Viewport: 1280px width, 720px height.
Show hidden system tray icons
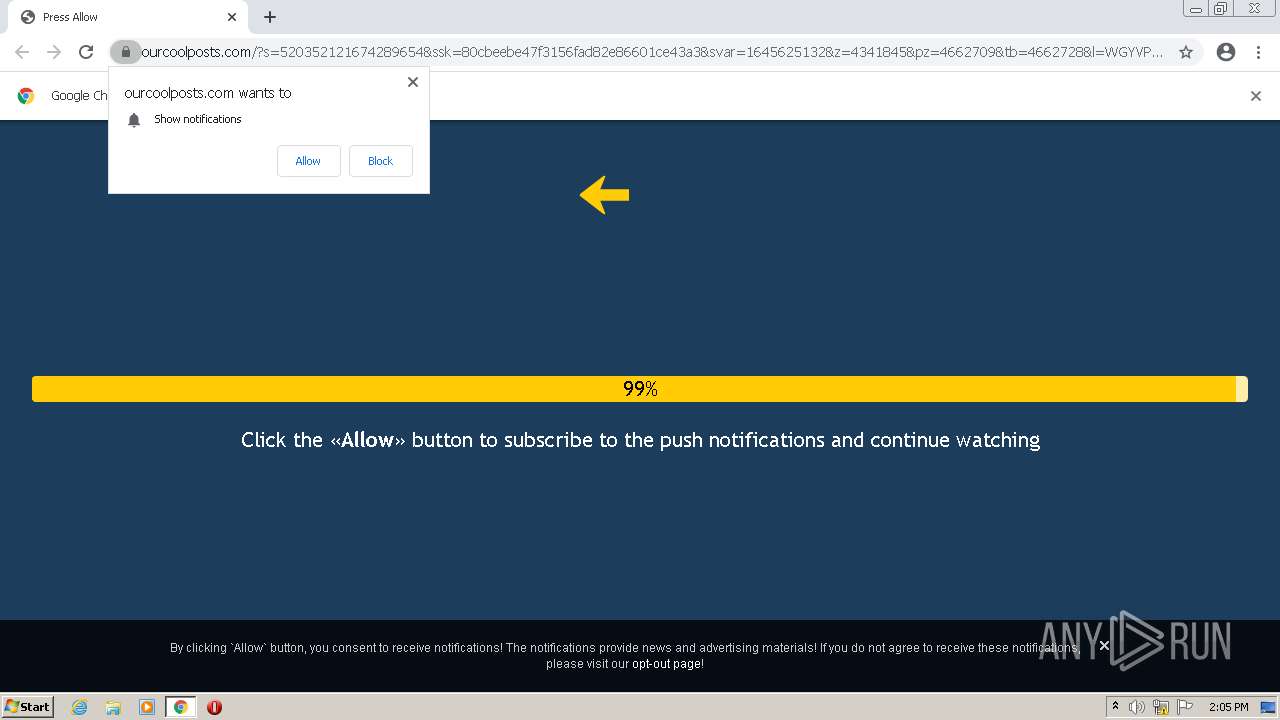(1116, 707)
